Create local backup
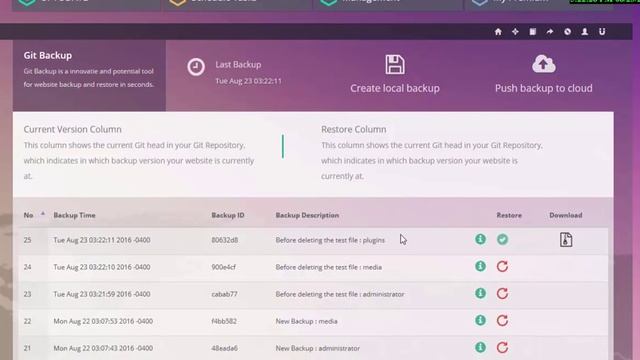The image size is (640, 360). point(395,88)
